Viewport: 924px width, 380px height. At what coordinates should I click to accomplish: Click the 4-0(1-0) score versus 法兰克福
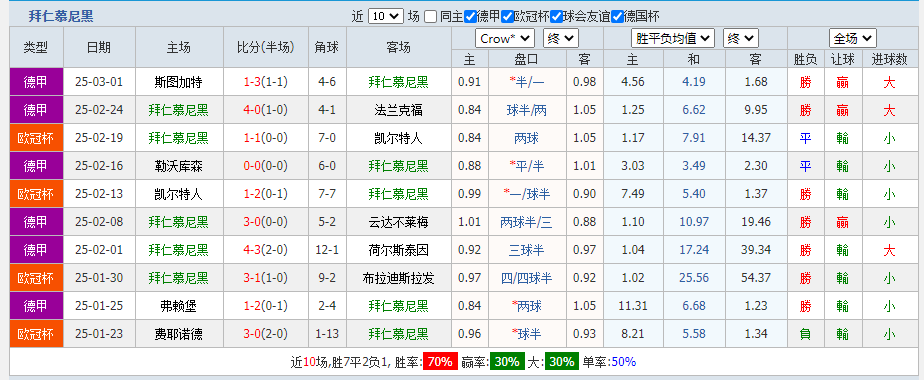(x=266, y=110)
